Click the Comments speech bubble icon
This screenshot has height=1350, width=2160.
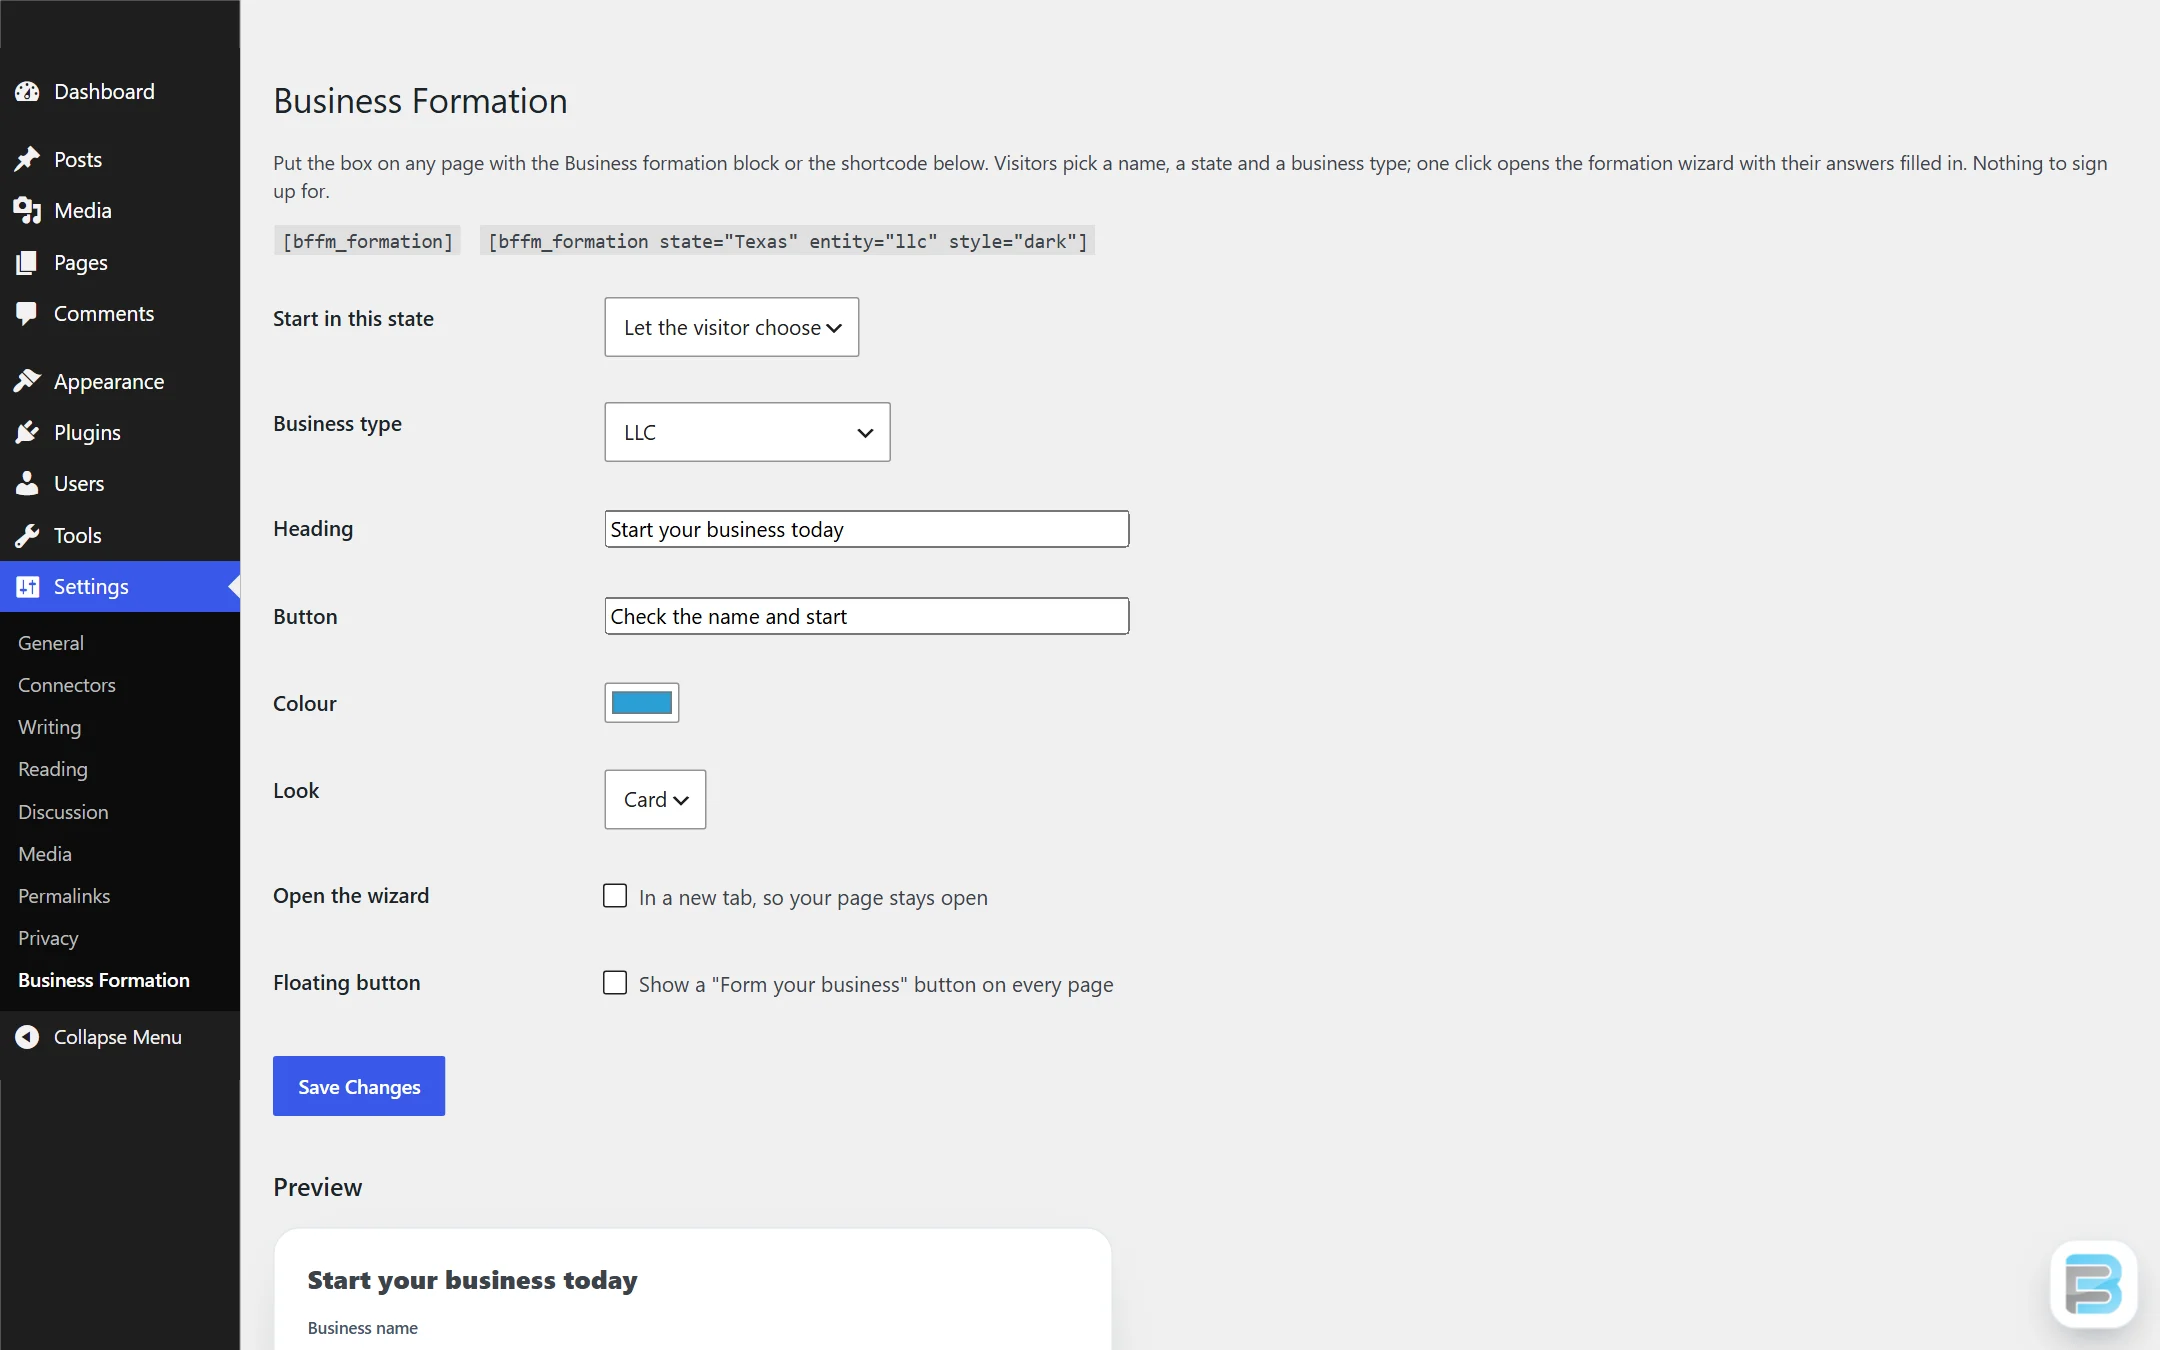(x=27, y=313)
